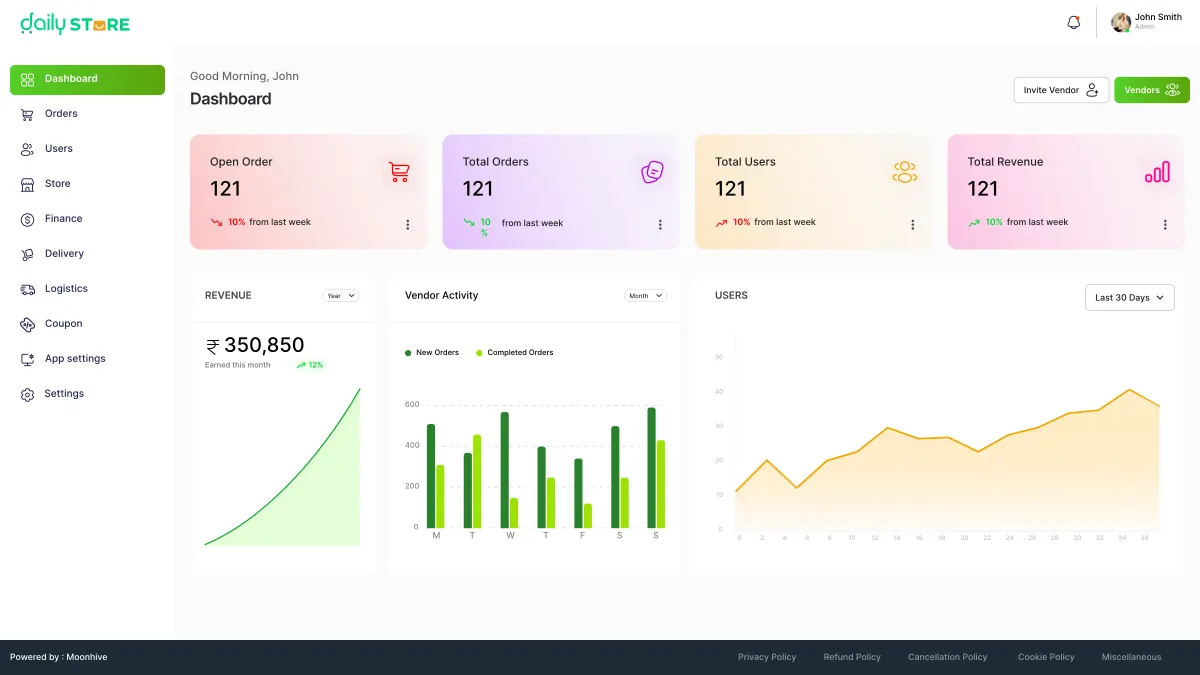The image size is (1200, 675).
Task: Open the Privacy Policy link
Action: (x=767, y=657)
